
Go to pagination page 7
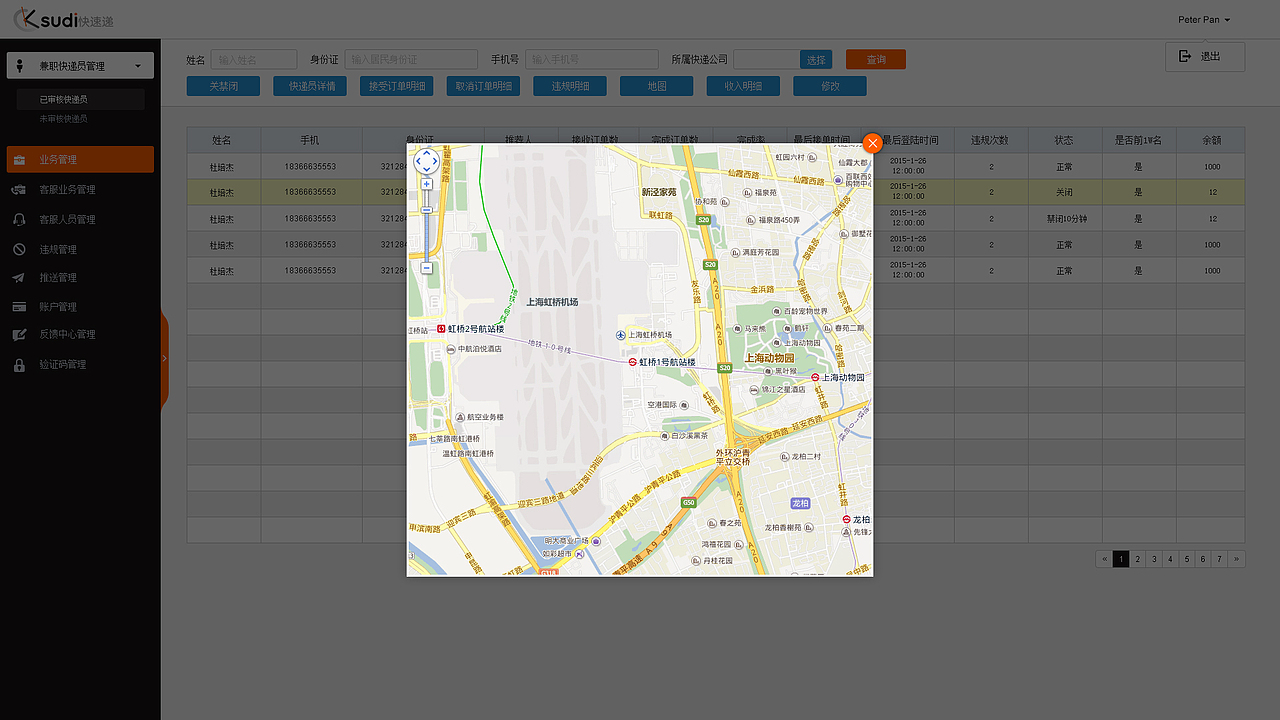click(1219, 559)
